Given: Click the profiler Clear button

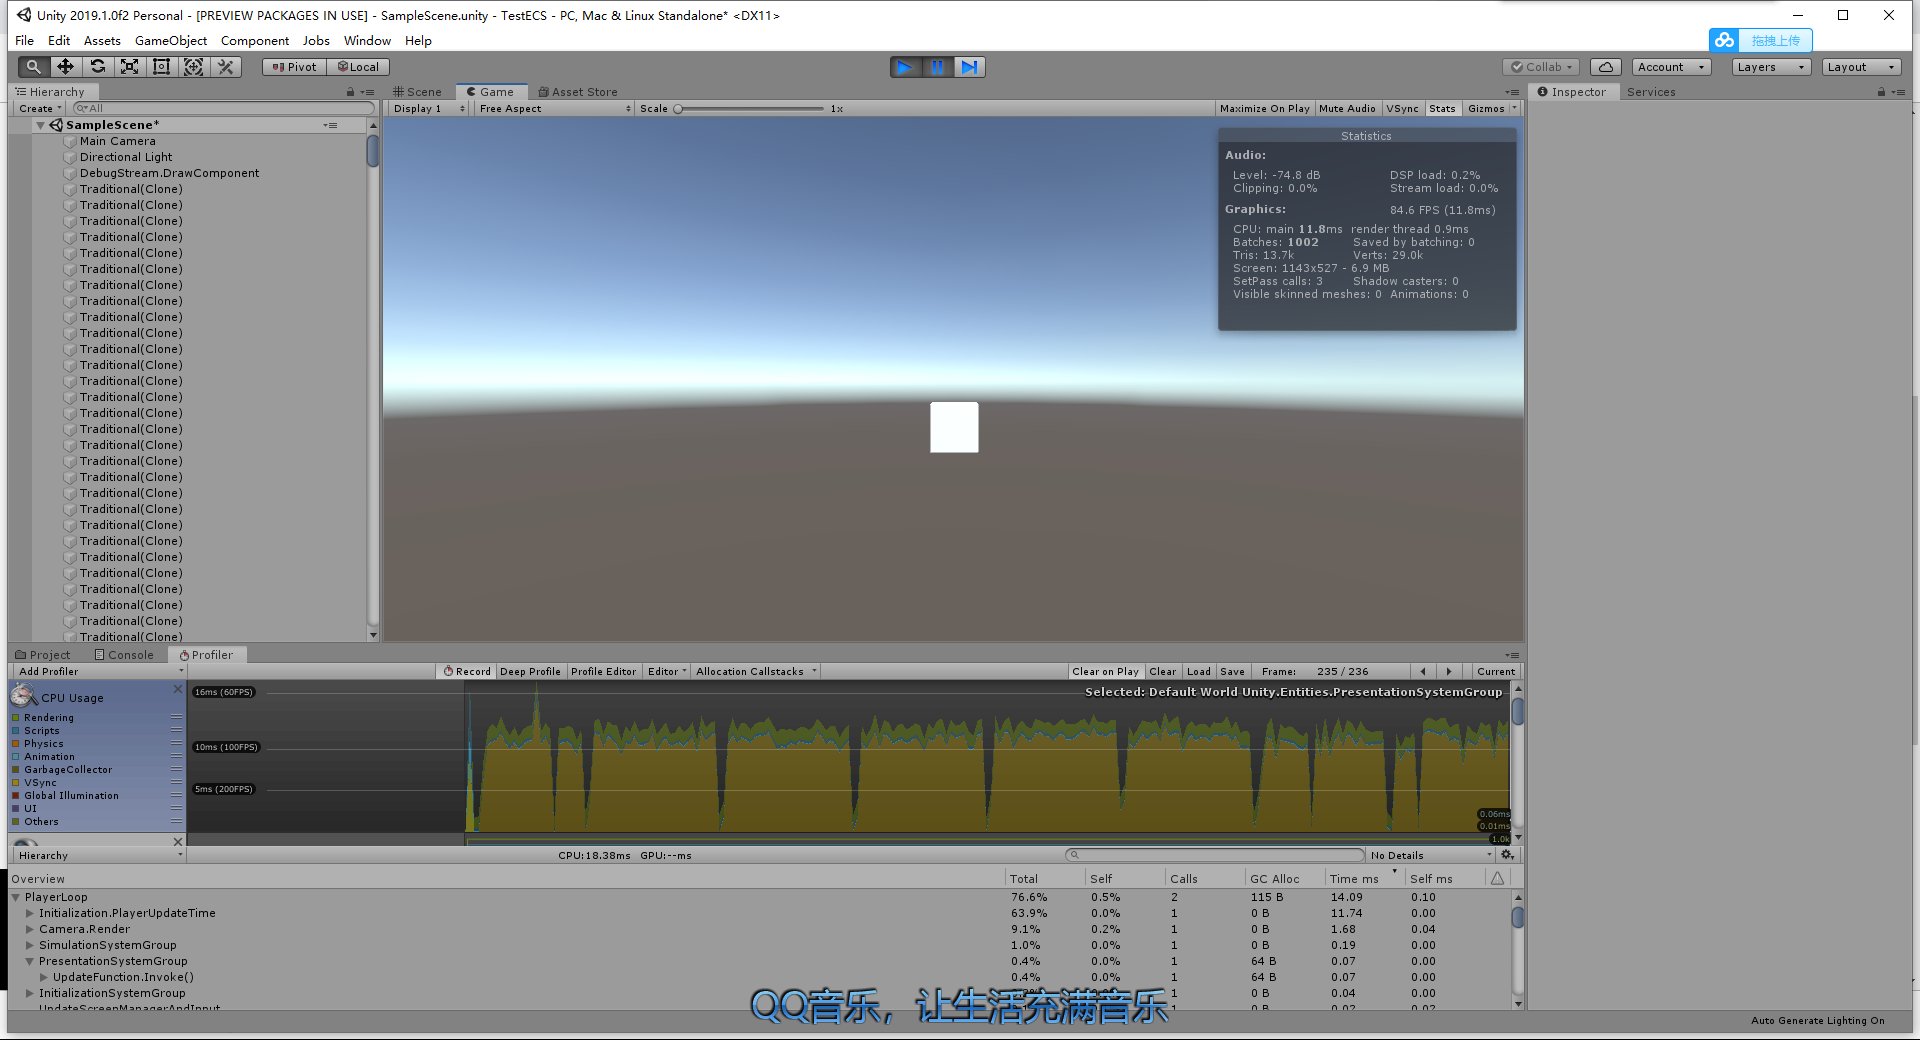Looking at the screenshot, I should (x=1162, y=672).
